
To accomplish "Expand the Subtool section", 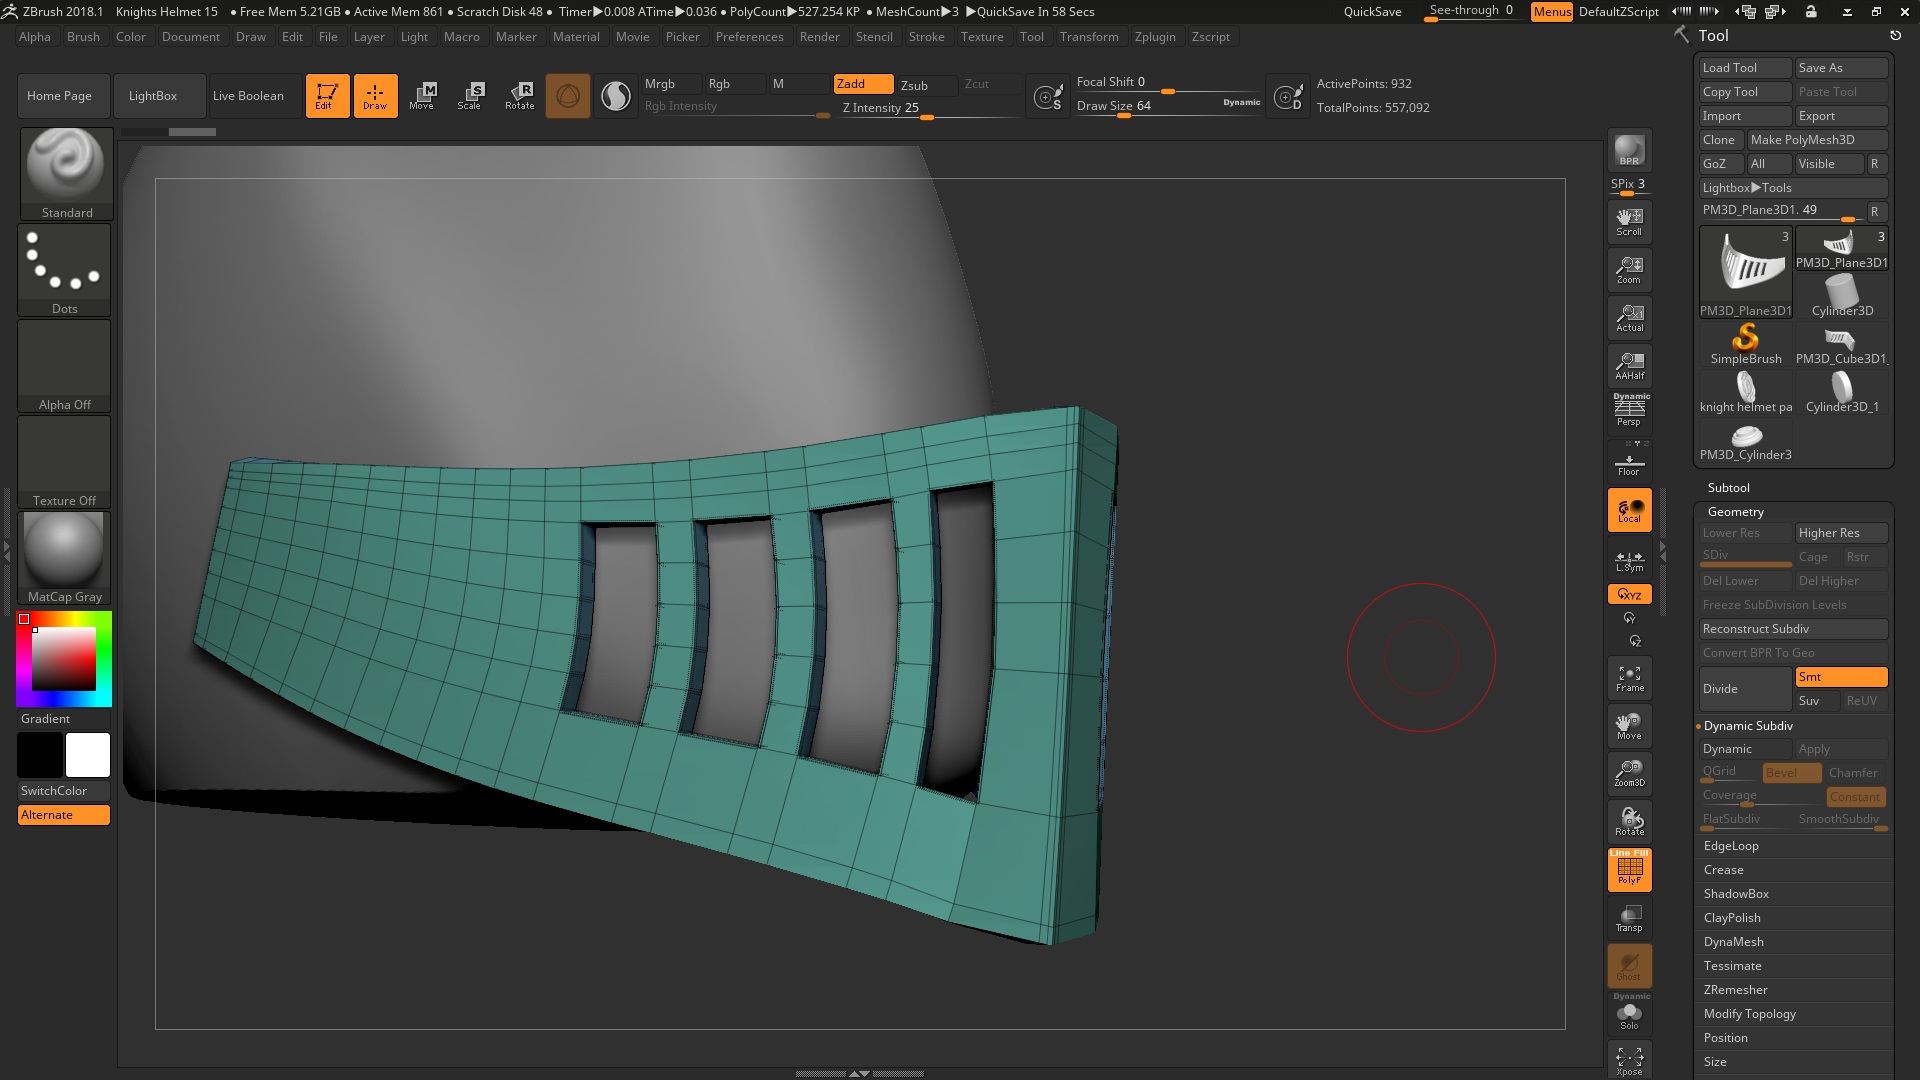I will [x=1728, y=488].
